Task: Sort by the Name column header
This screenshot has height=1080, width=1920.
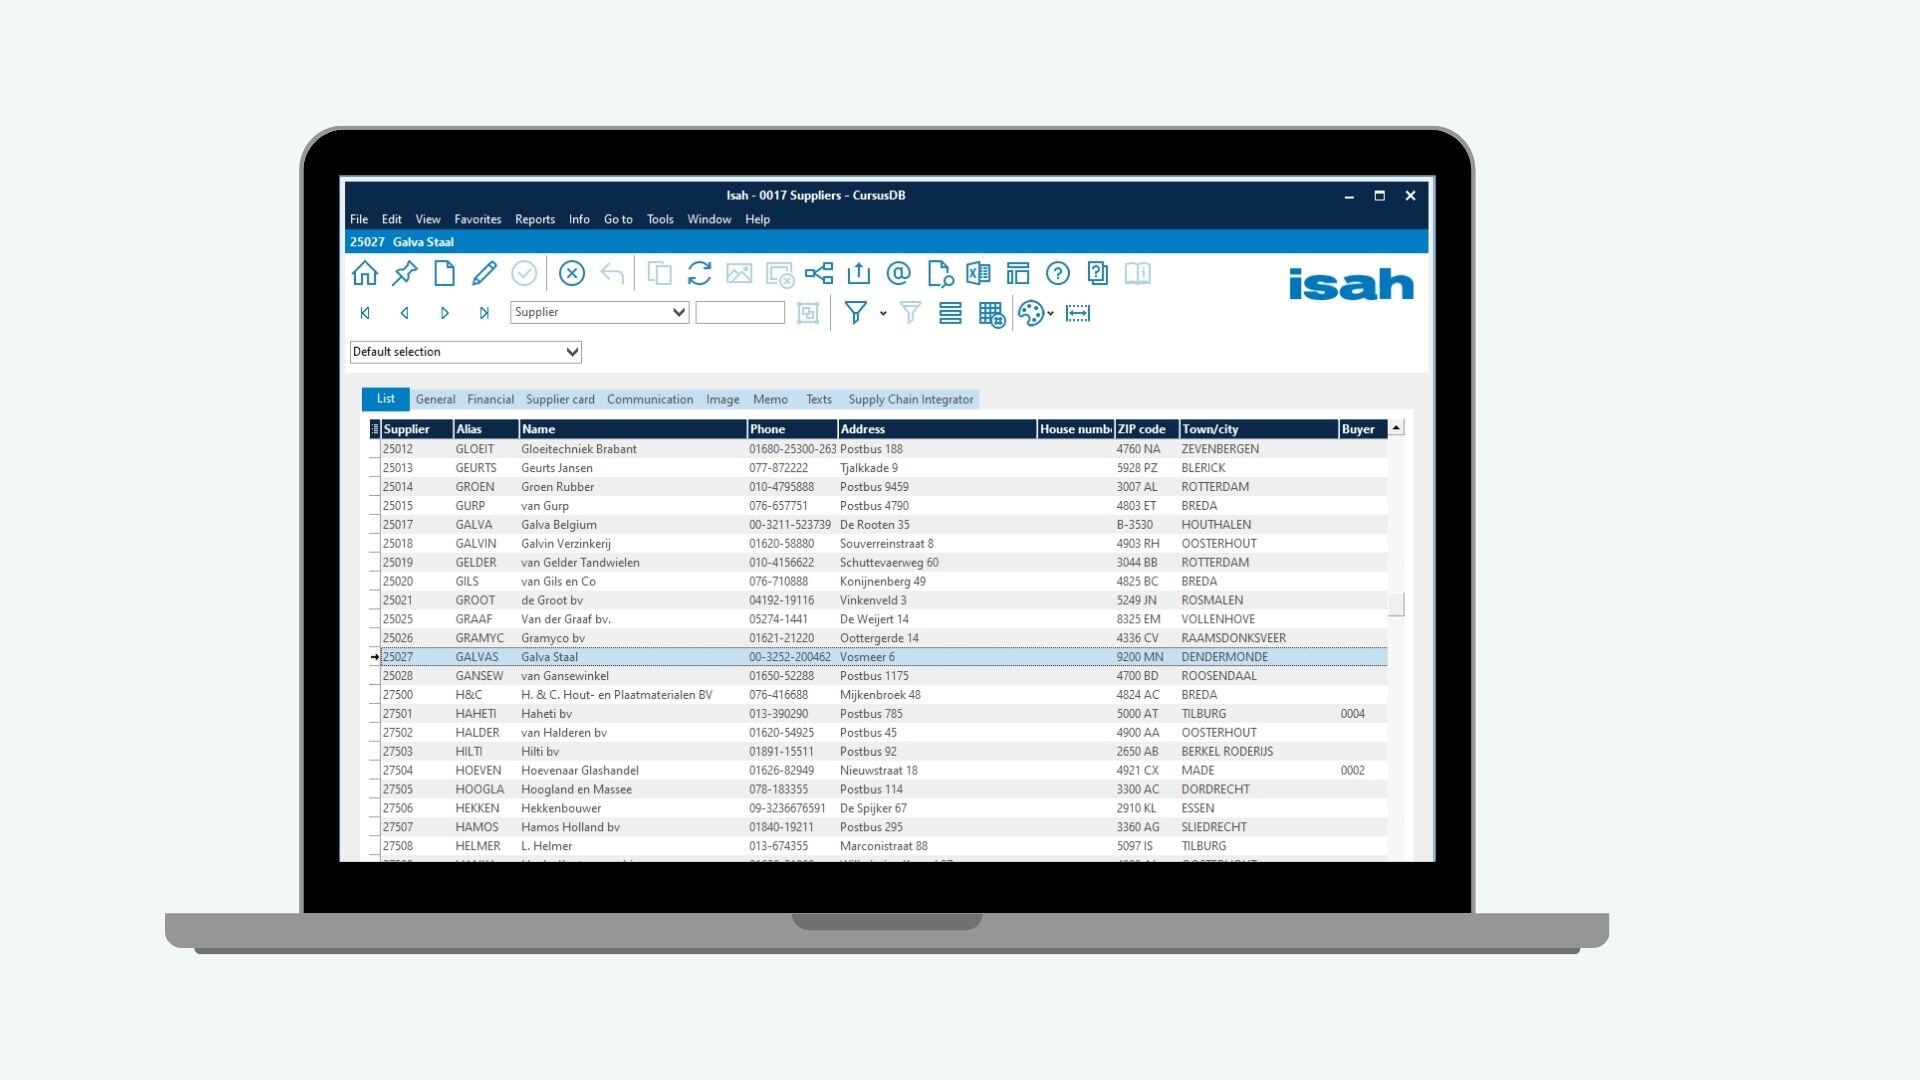Action: coord(632,429)
